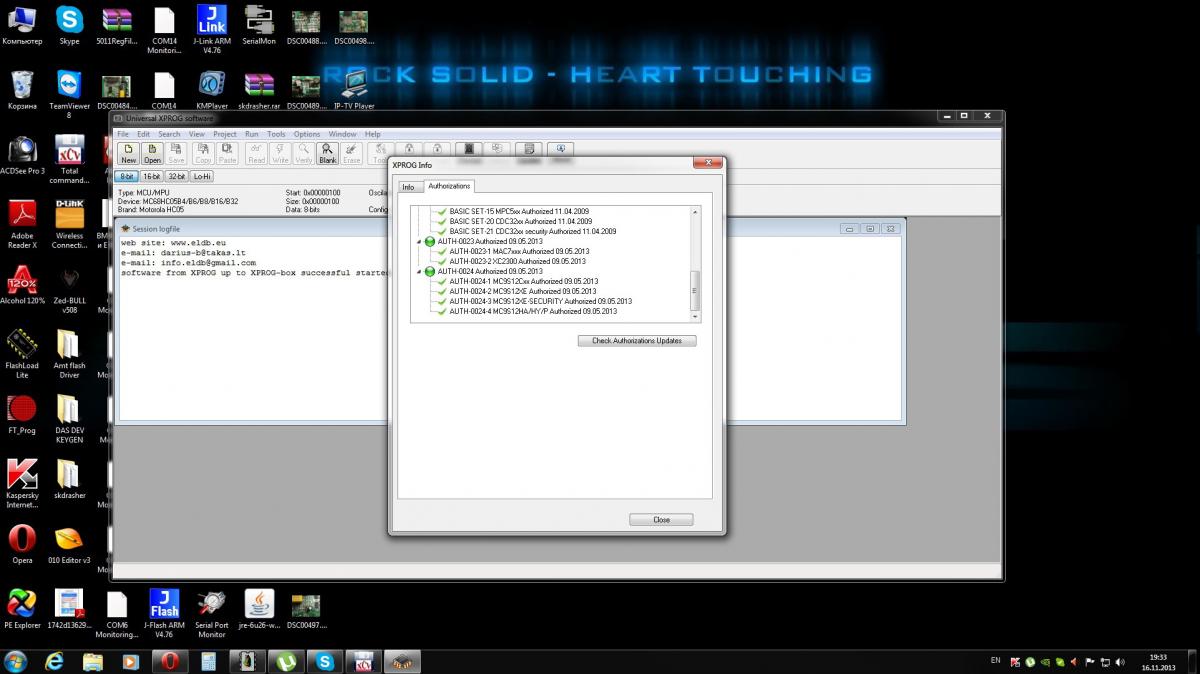
Task: Launch SerialMon desktop icon
Action: 259,22
